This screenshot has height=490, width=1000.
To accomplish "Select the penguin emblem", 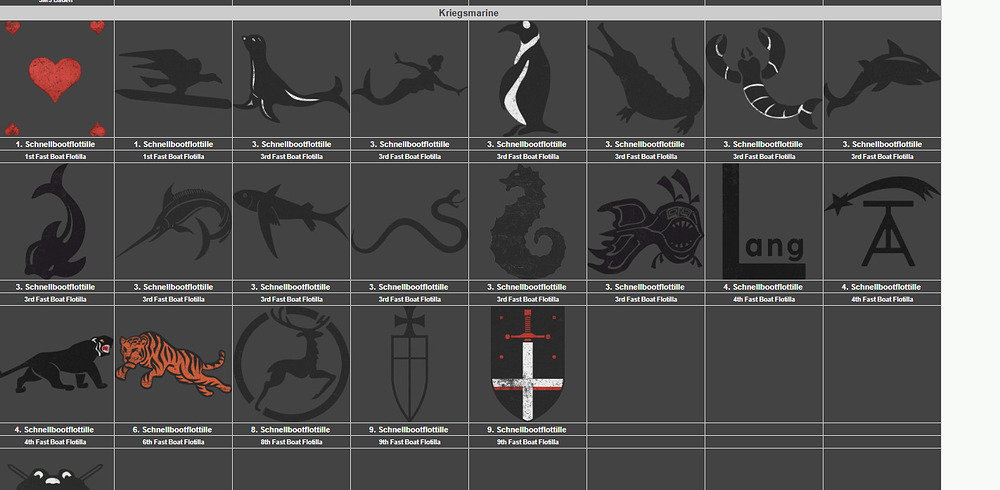I will click(x=527, y=78).
